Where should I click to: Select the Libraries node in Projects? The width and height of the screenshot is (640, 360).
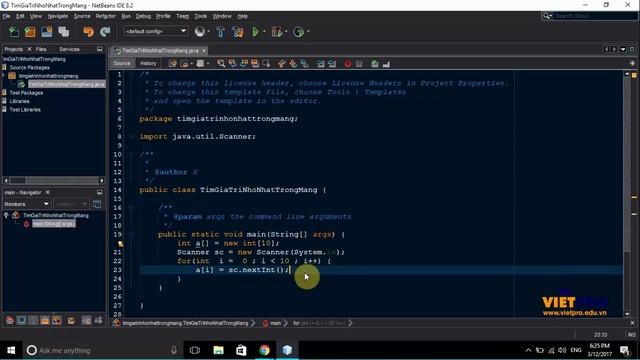(19, 101)
